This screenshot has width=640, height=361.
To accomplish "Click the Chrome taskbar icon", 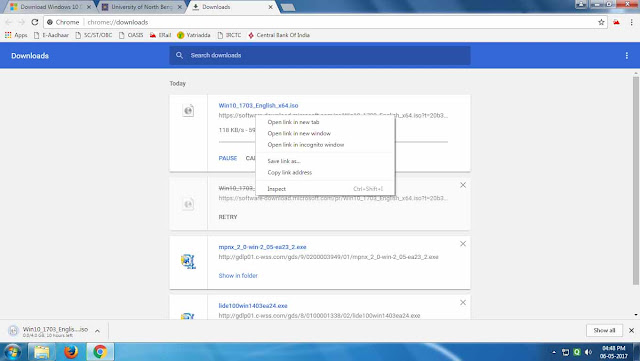I will [x=100, y=352].
